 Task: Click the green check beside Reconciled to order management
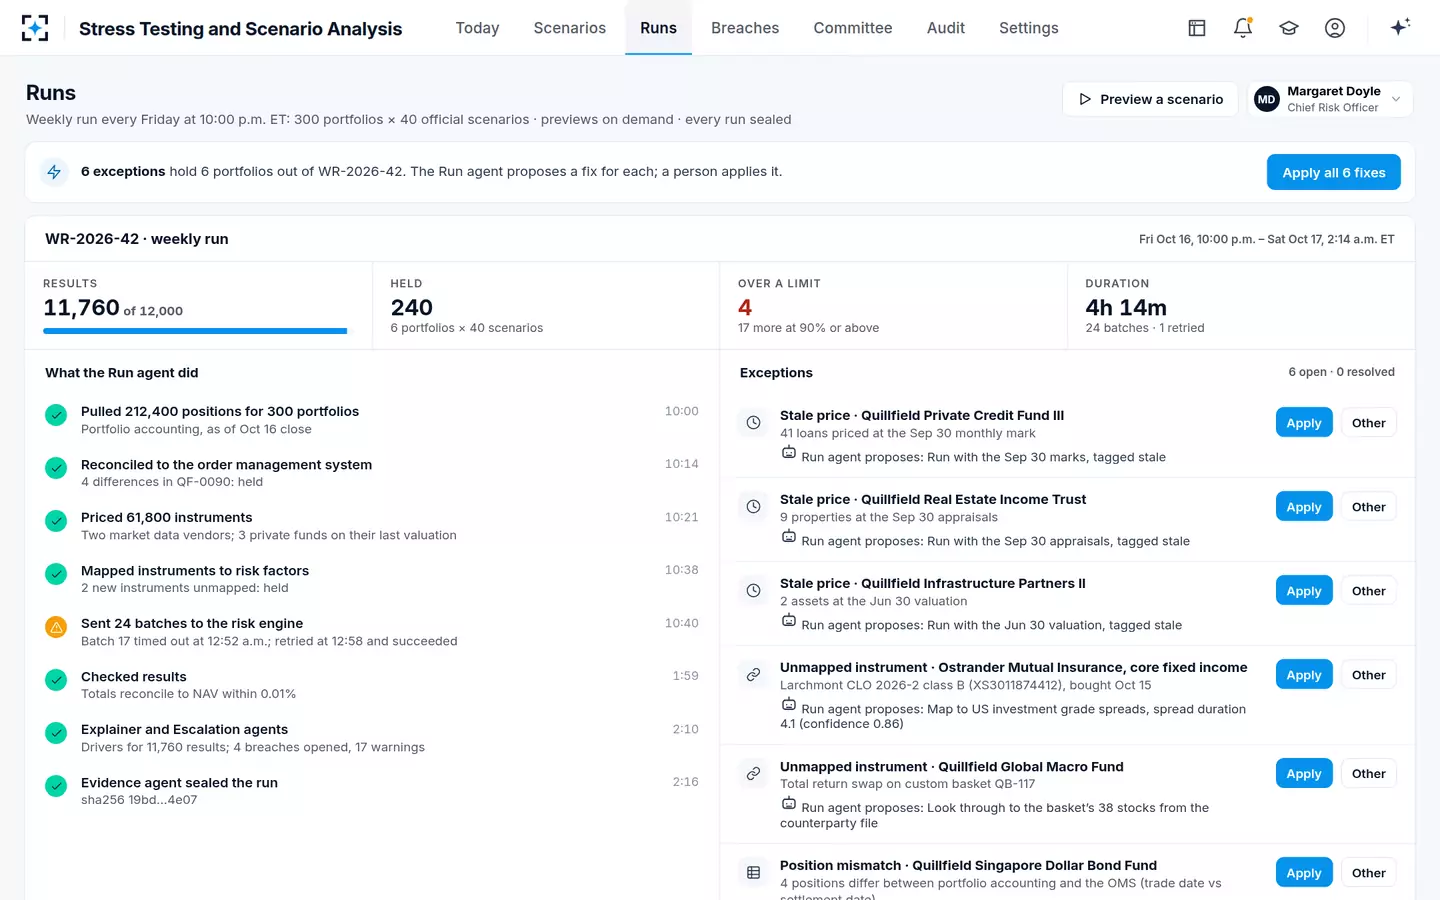(x=56, y=468)
